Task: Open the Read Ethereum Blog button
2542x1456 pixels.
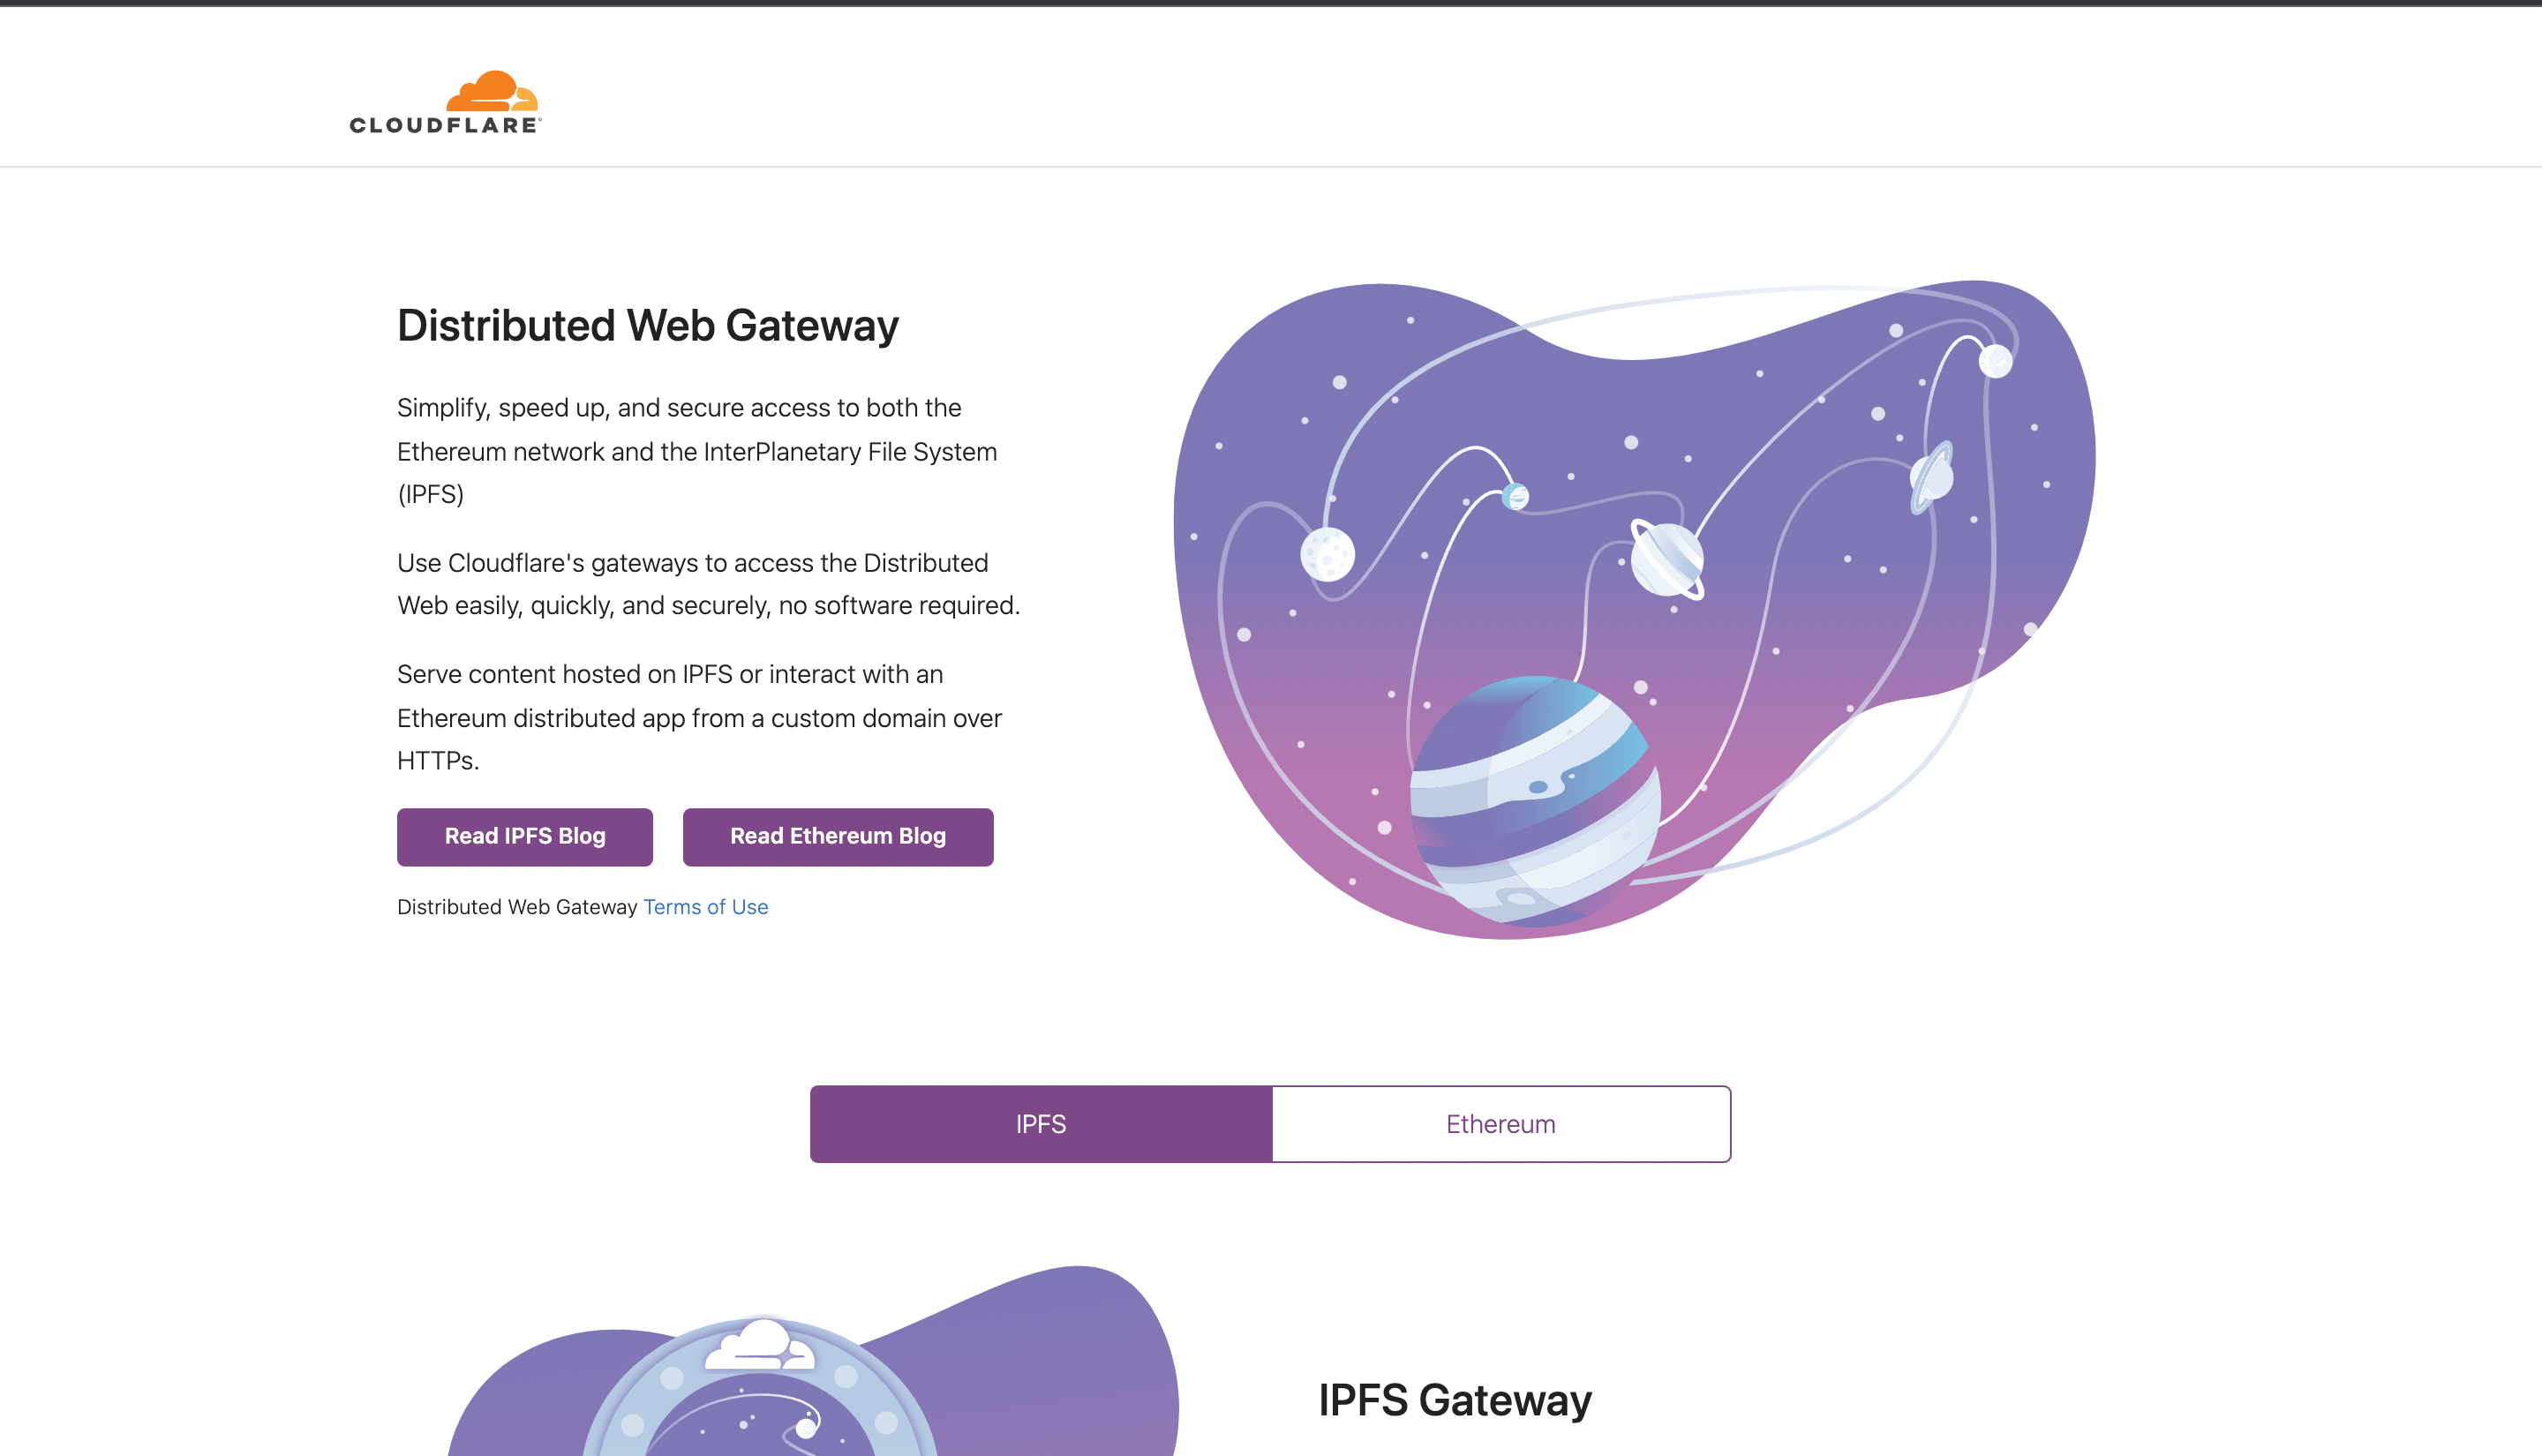Action: [838, 837]
